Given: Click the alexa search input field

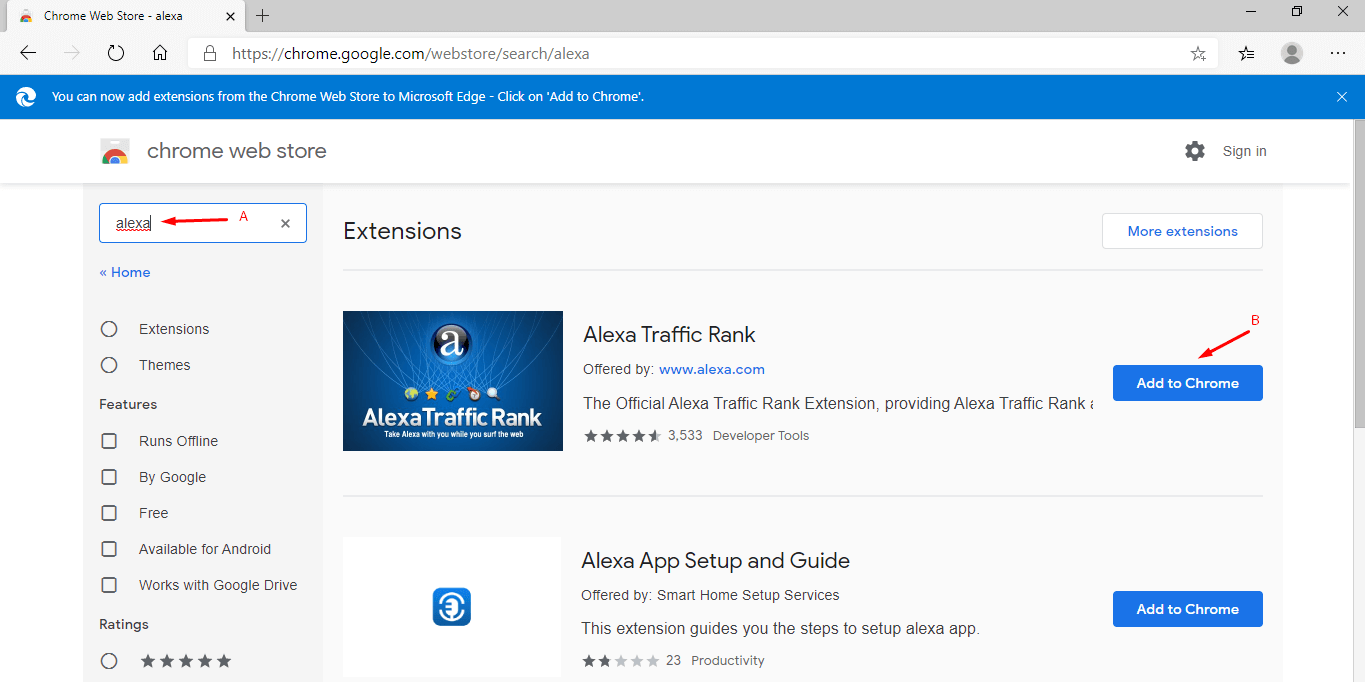Looking at the screenshot, I should (203, 223).
